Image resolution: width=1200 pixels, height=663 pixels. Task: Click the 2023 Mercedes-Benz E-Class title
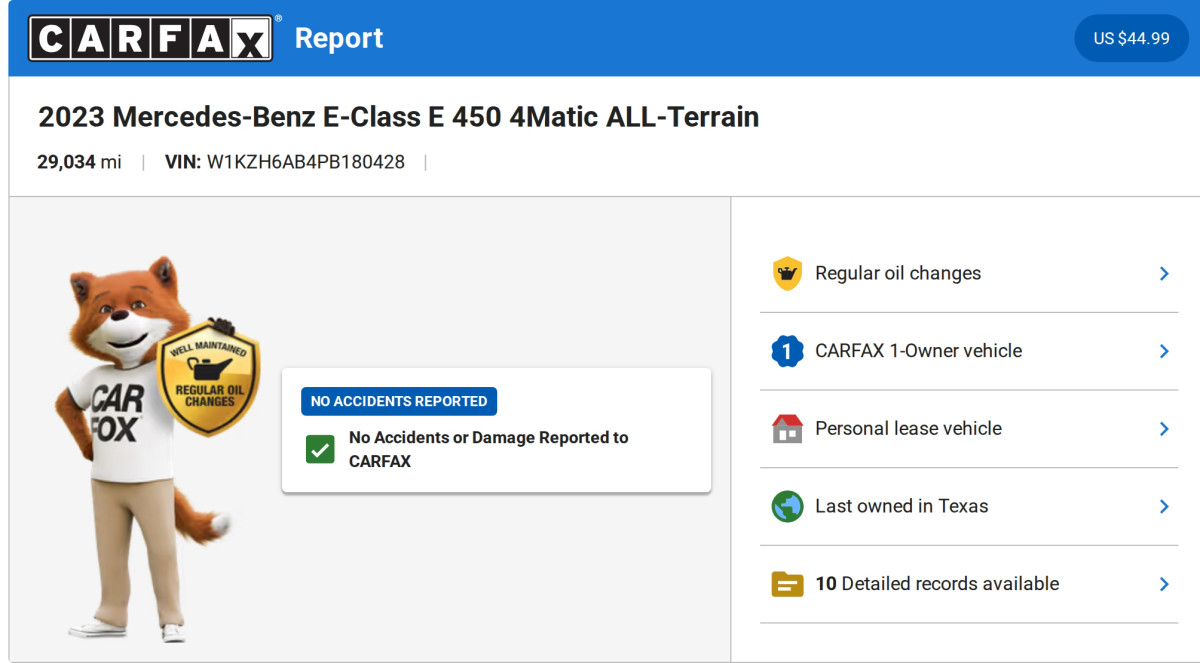pyautogui.click(x=398, y=117)
